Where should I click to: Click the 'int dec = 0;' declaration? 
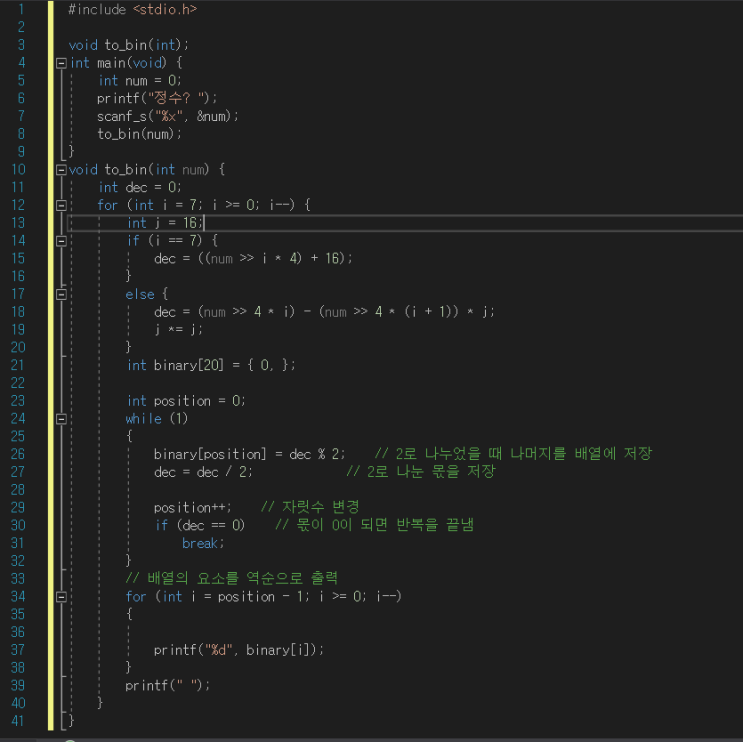click(140, 187)
